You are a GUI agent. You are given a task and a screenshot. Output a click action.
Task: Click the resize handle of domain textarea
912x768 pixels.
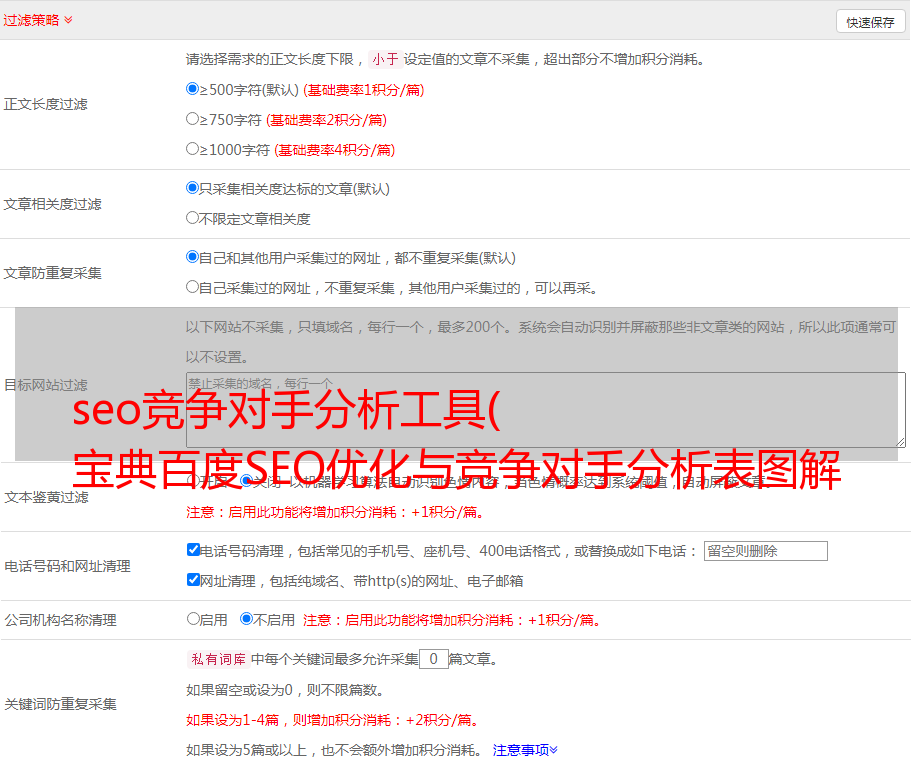(900, 442)
